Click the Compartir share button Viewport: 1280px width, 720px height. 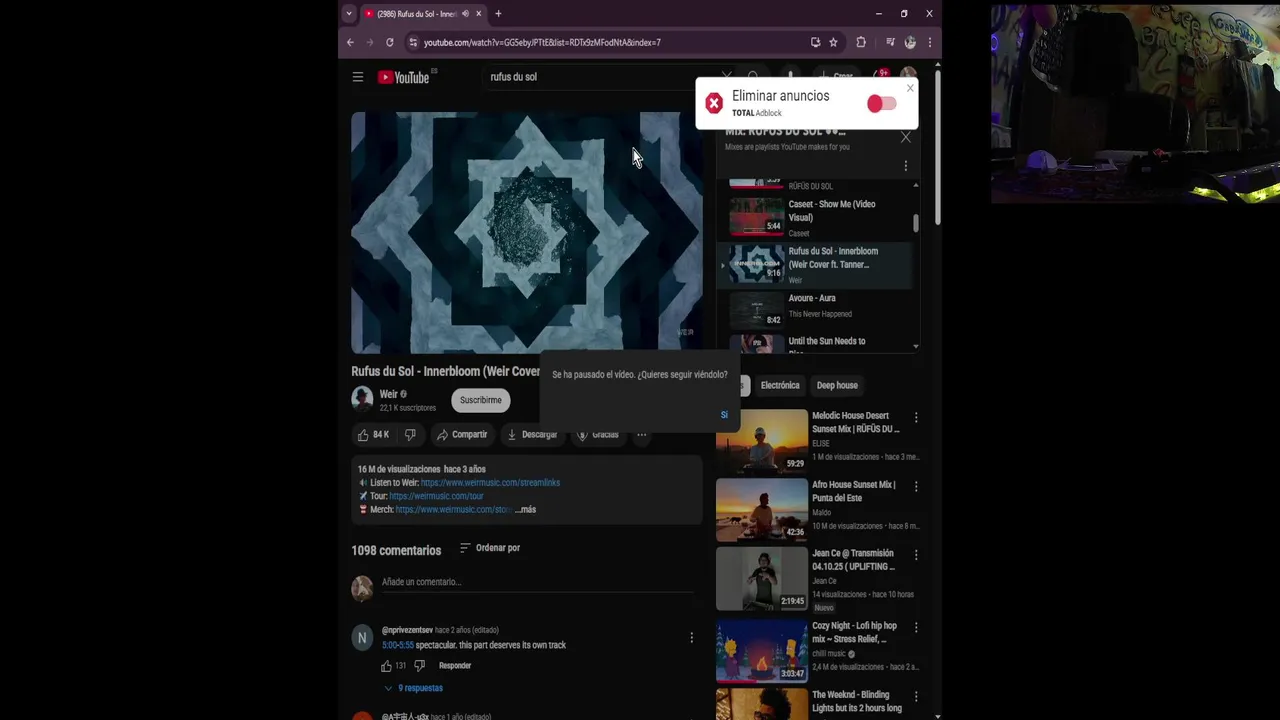[462, 434]
